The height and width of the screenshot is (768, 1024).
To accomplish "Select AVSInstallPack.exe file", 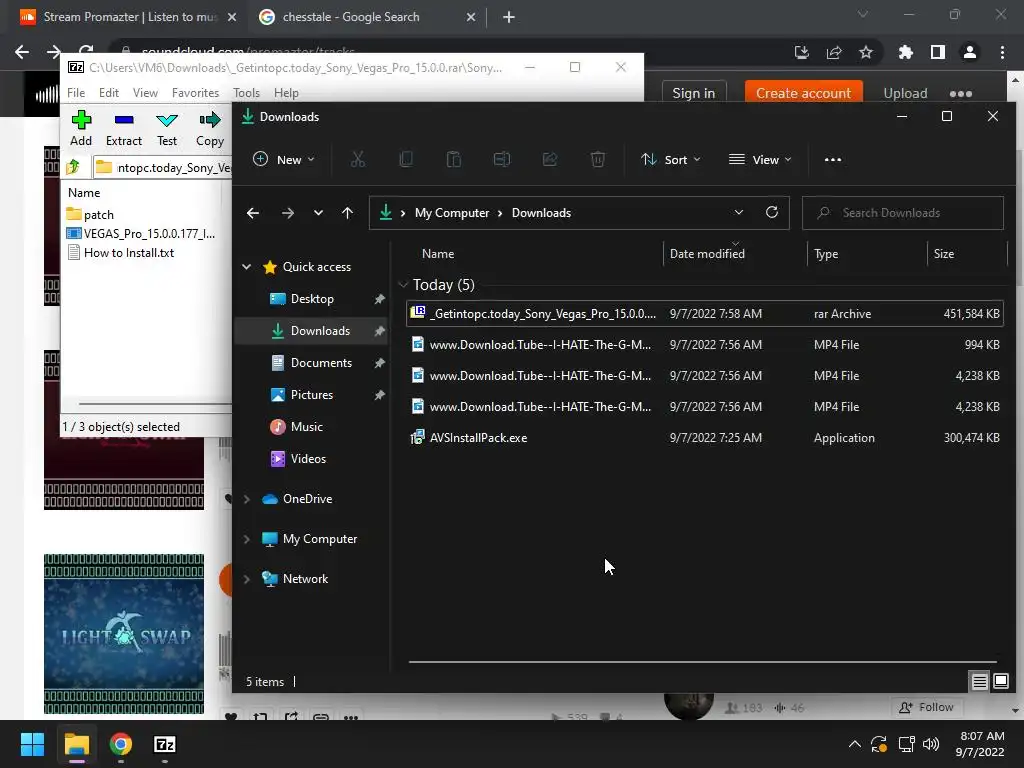I will click(x=705, y=438).
